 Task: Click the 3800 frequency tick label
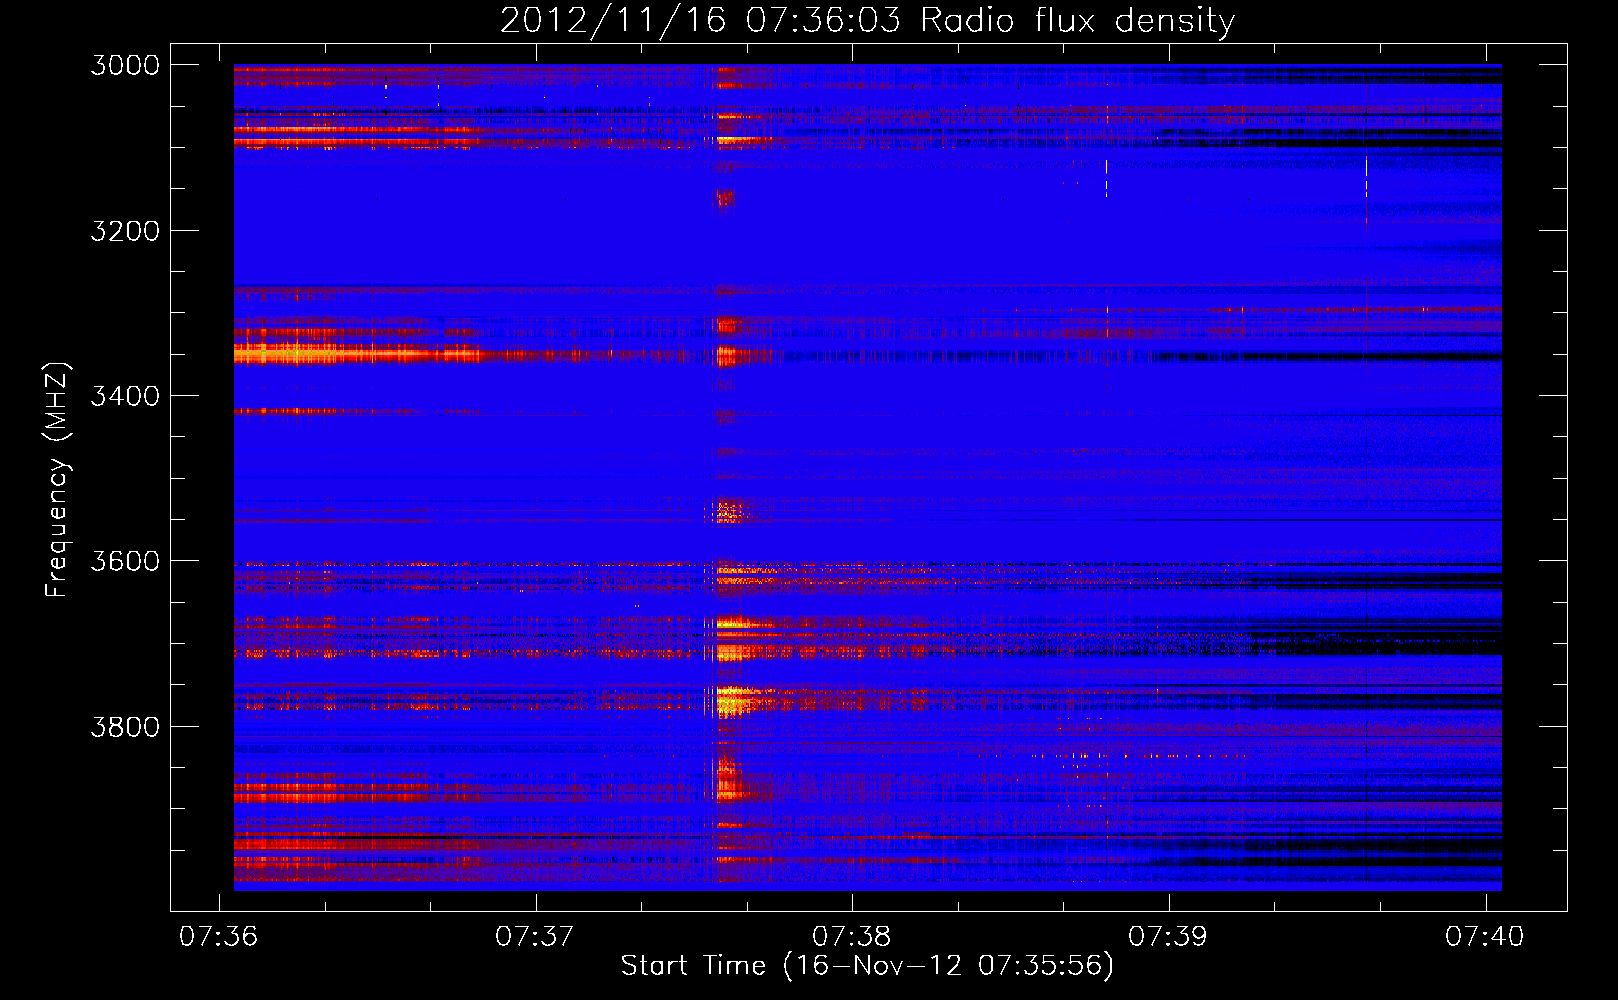click(x=125, y=727)
